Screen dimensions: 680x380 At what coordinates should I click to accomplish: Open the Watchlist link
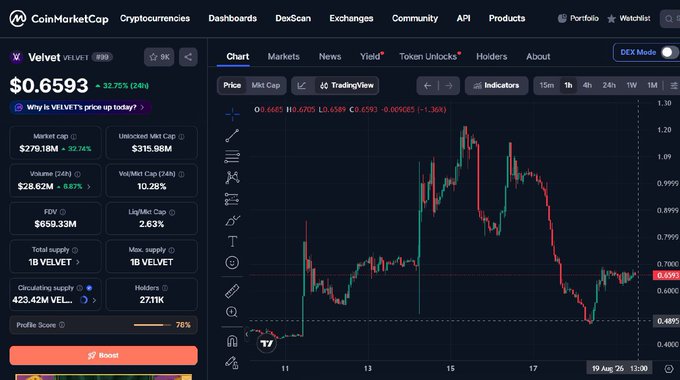pos(629,19)
